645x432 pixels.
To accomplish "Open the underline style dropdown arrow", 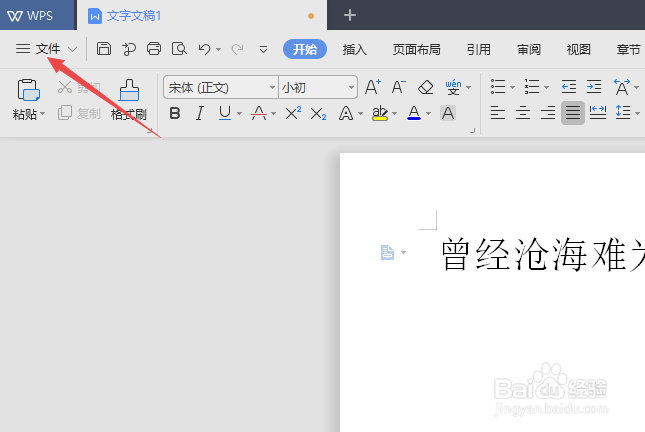I will [x=239, y=114].
